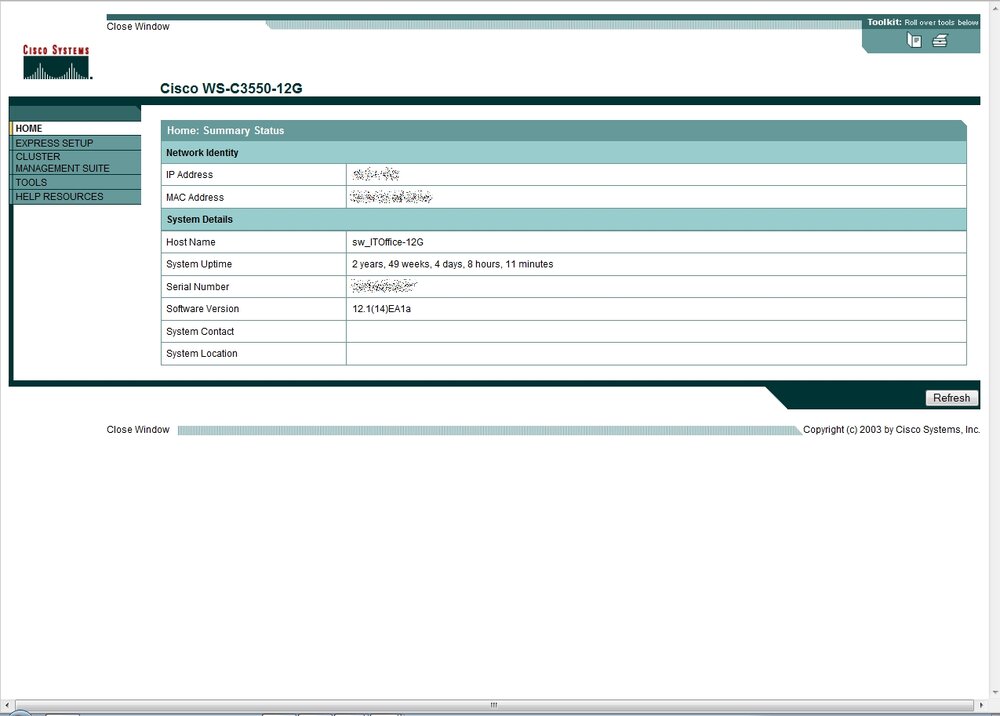This screenshot has width=1000, height=716.
Task: Click the blurred serial number value
Action: tap(384, 286)
